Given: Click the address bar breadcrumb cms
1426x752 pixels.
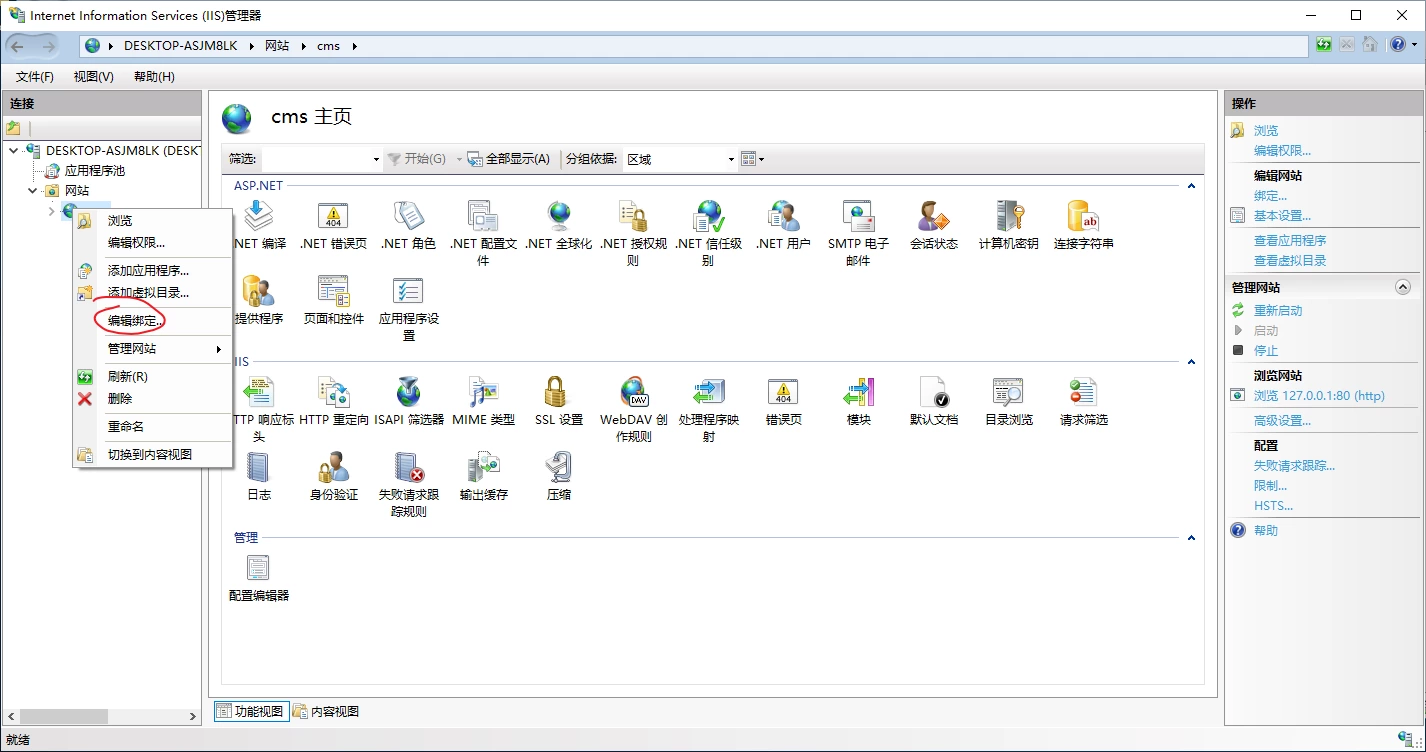Looking at the screenshot, I should pyautogui.click(x=328, y=46).
